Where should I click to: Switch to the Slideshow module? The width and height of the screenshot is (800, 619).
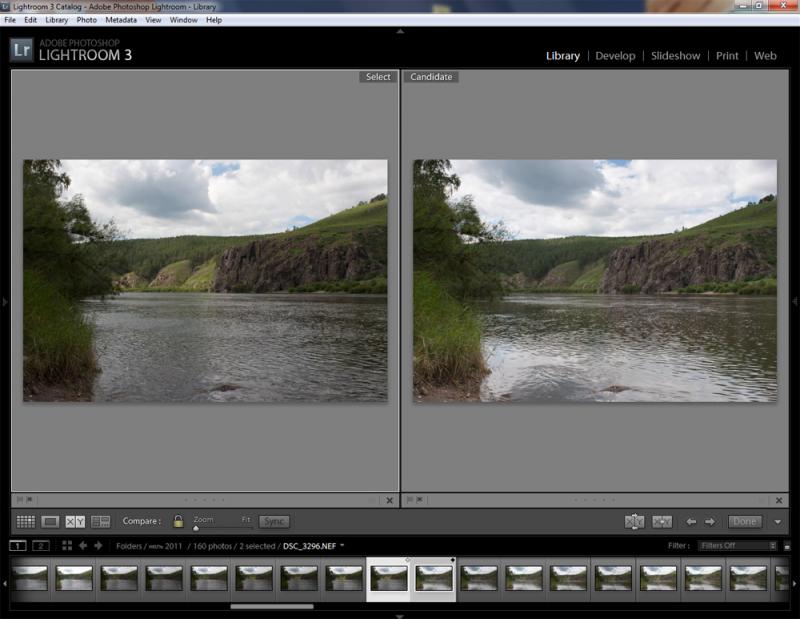pos(676,56)
